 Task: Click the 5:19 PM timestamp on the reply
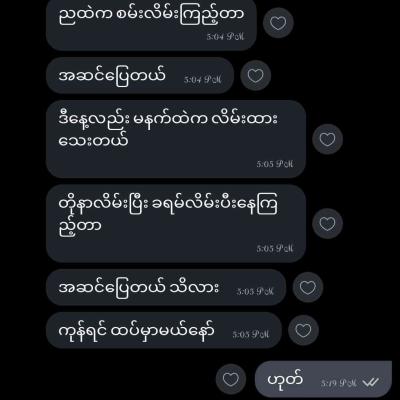pos(339,383)
